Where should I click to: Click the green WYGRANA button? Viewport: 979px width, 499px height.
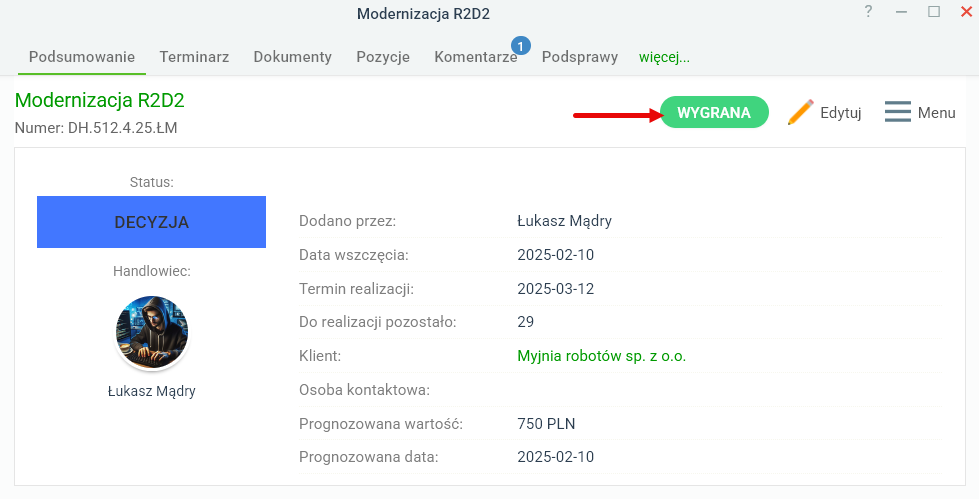714,112
